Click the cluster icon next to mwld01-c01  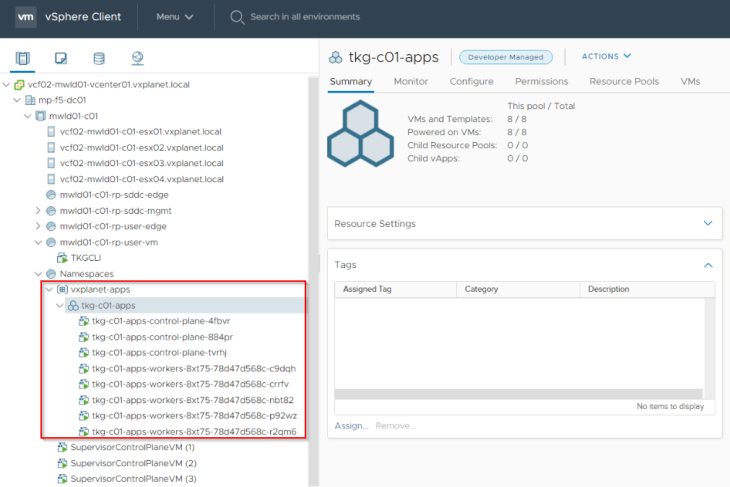click(41, 116)
